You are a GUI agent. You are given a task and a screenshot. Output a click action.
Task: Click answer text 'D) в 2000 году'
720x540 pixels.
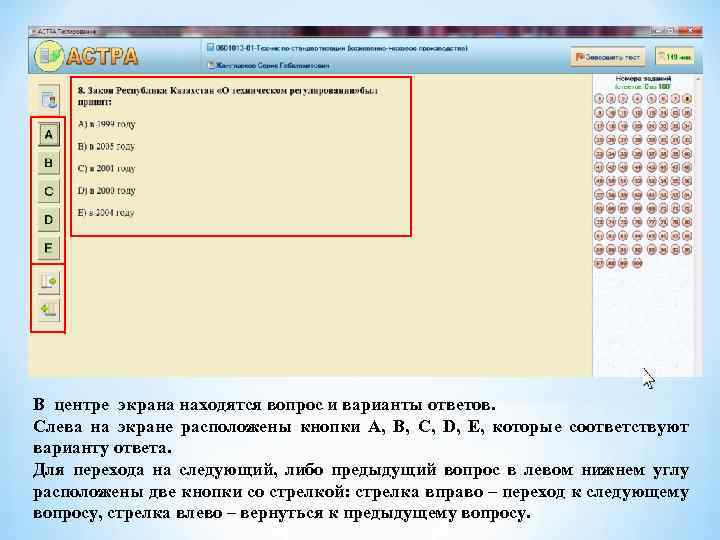107,191
